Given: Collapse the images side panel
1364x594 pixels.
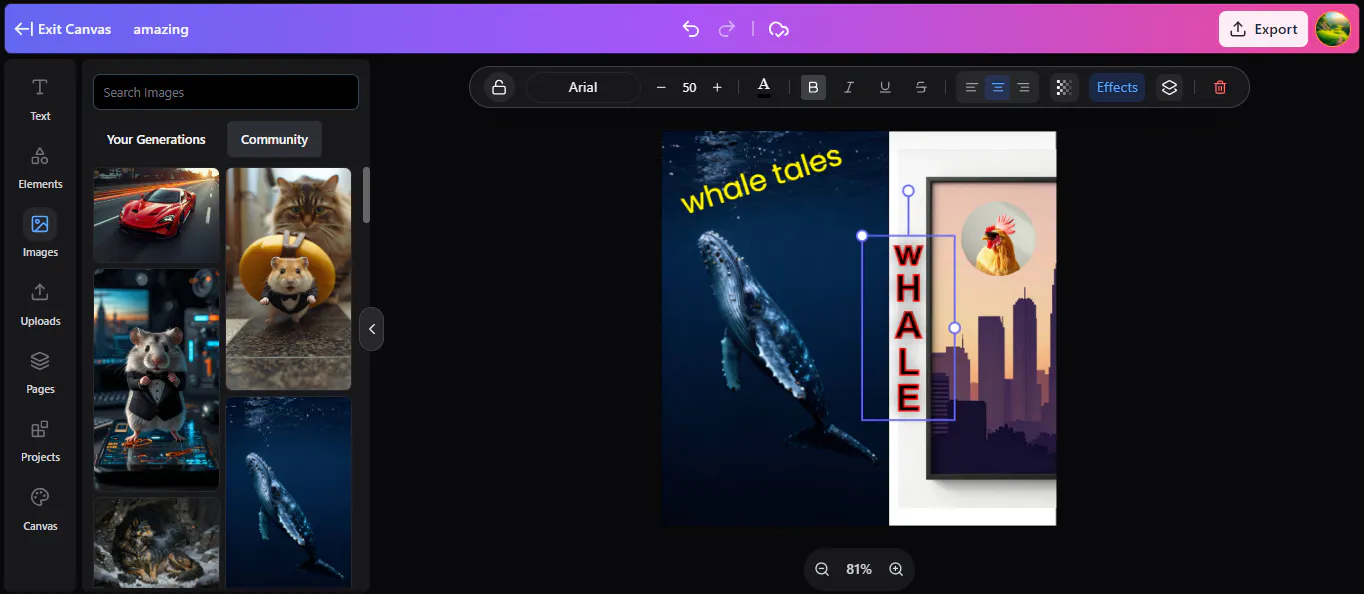Looking at the screenshot, I should (371, 329).
